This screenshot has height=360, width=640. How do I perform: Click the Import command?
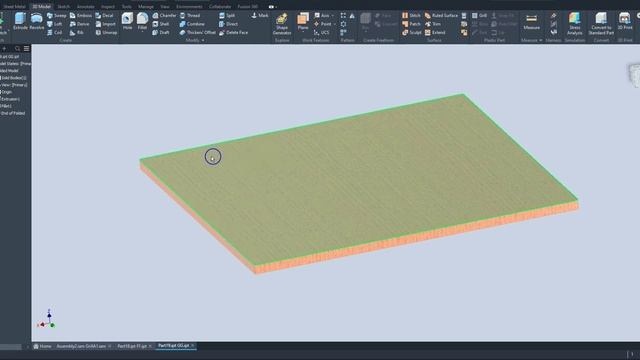click(106, 24)
